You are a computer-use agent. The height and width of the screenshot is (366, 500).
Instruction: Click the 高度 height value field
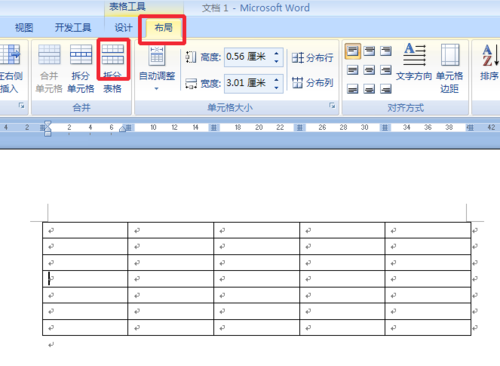[x=248, y=57]
